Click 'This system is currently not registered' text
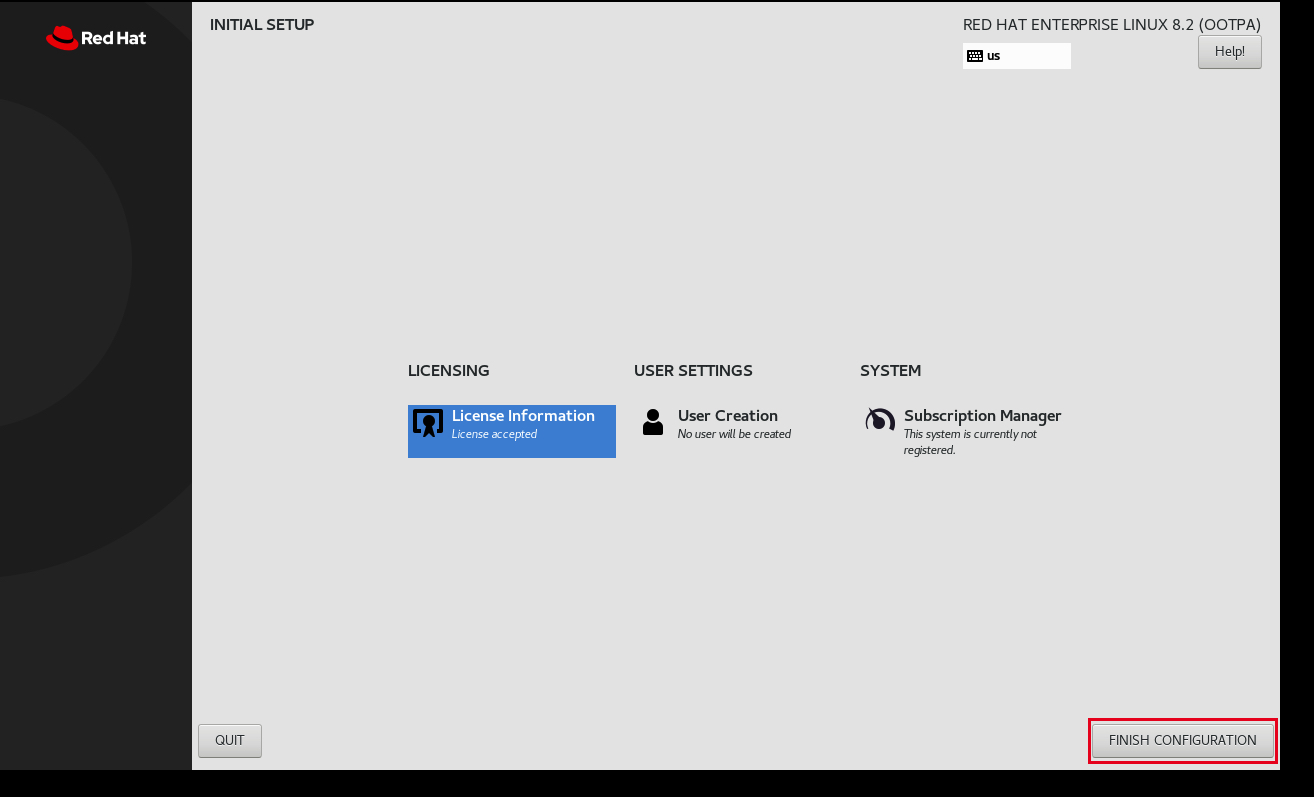The height and width of the screenshot is (797, 1314). point(970,442)
